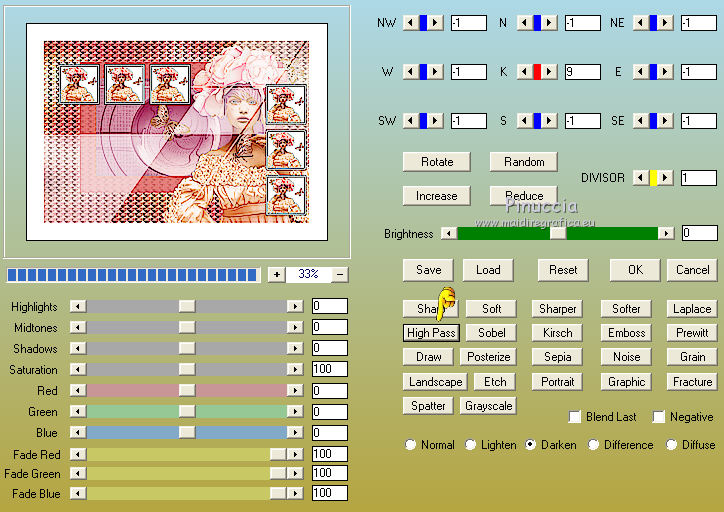This screenshot has height=512, width=724.
Task: Select the Lighten radio button
Action: pos(470,445)
